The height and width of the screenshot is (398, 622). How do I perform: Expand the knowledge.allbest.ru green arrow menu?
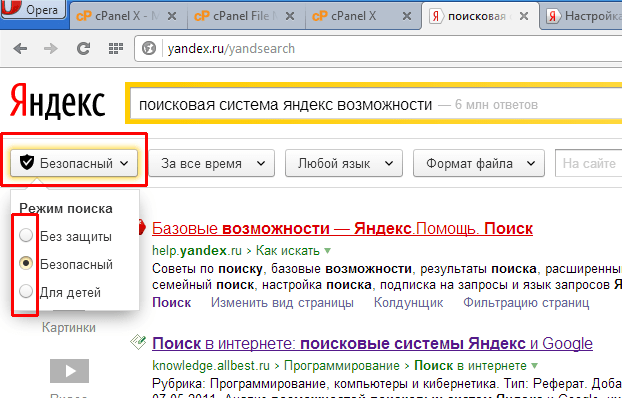(x=535, y=365)
